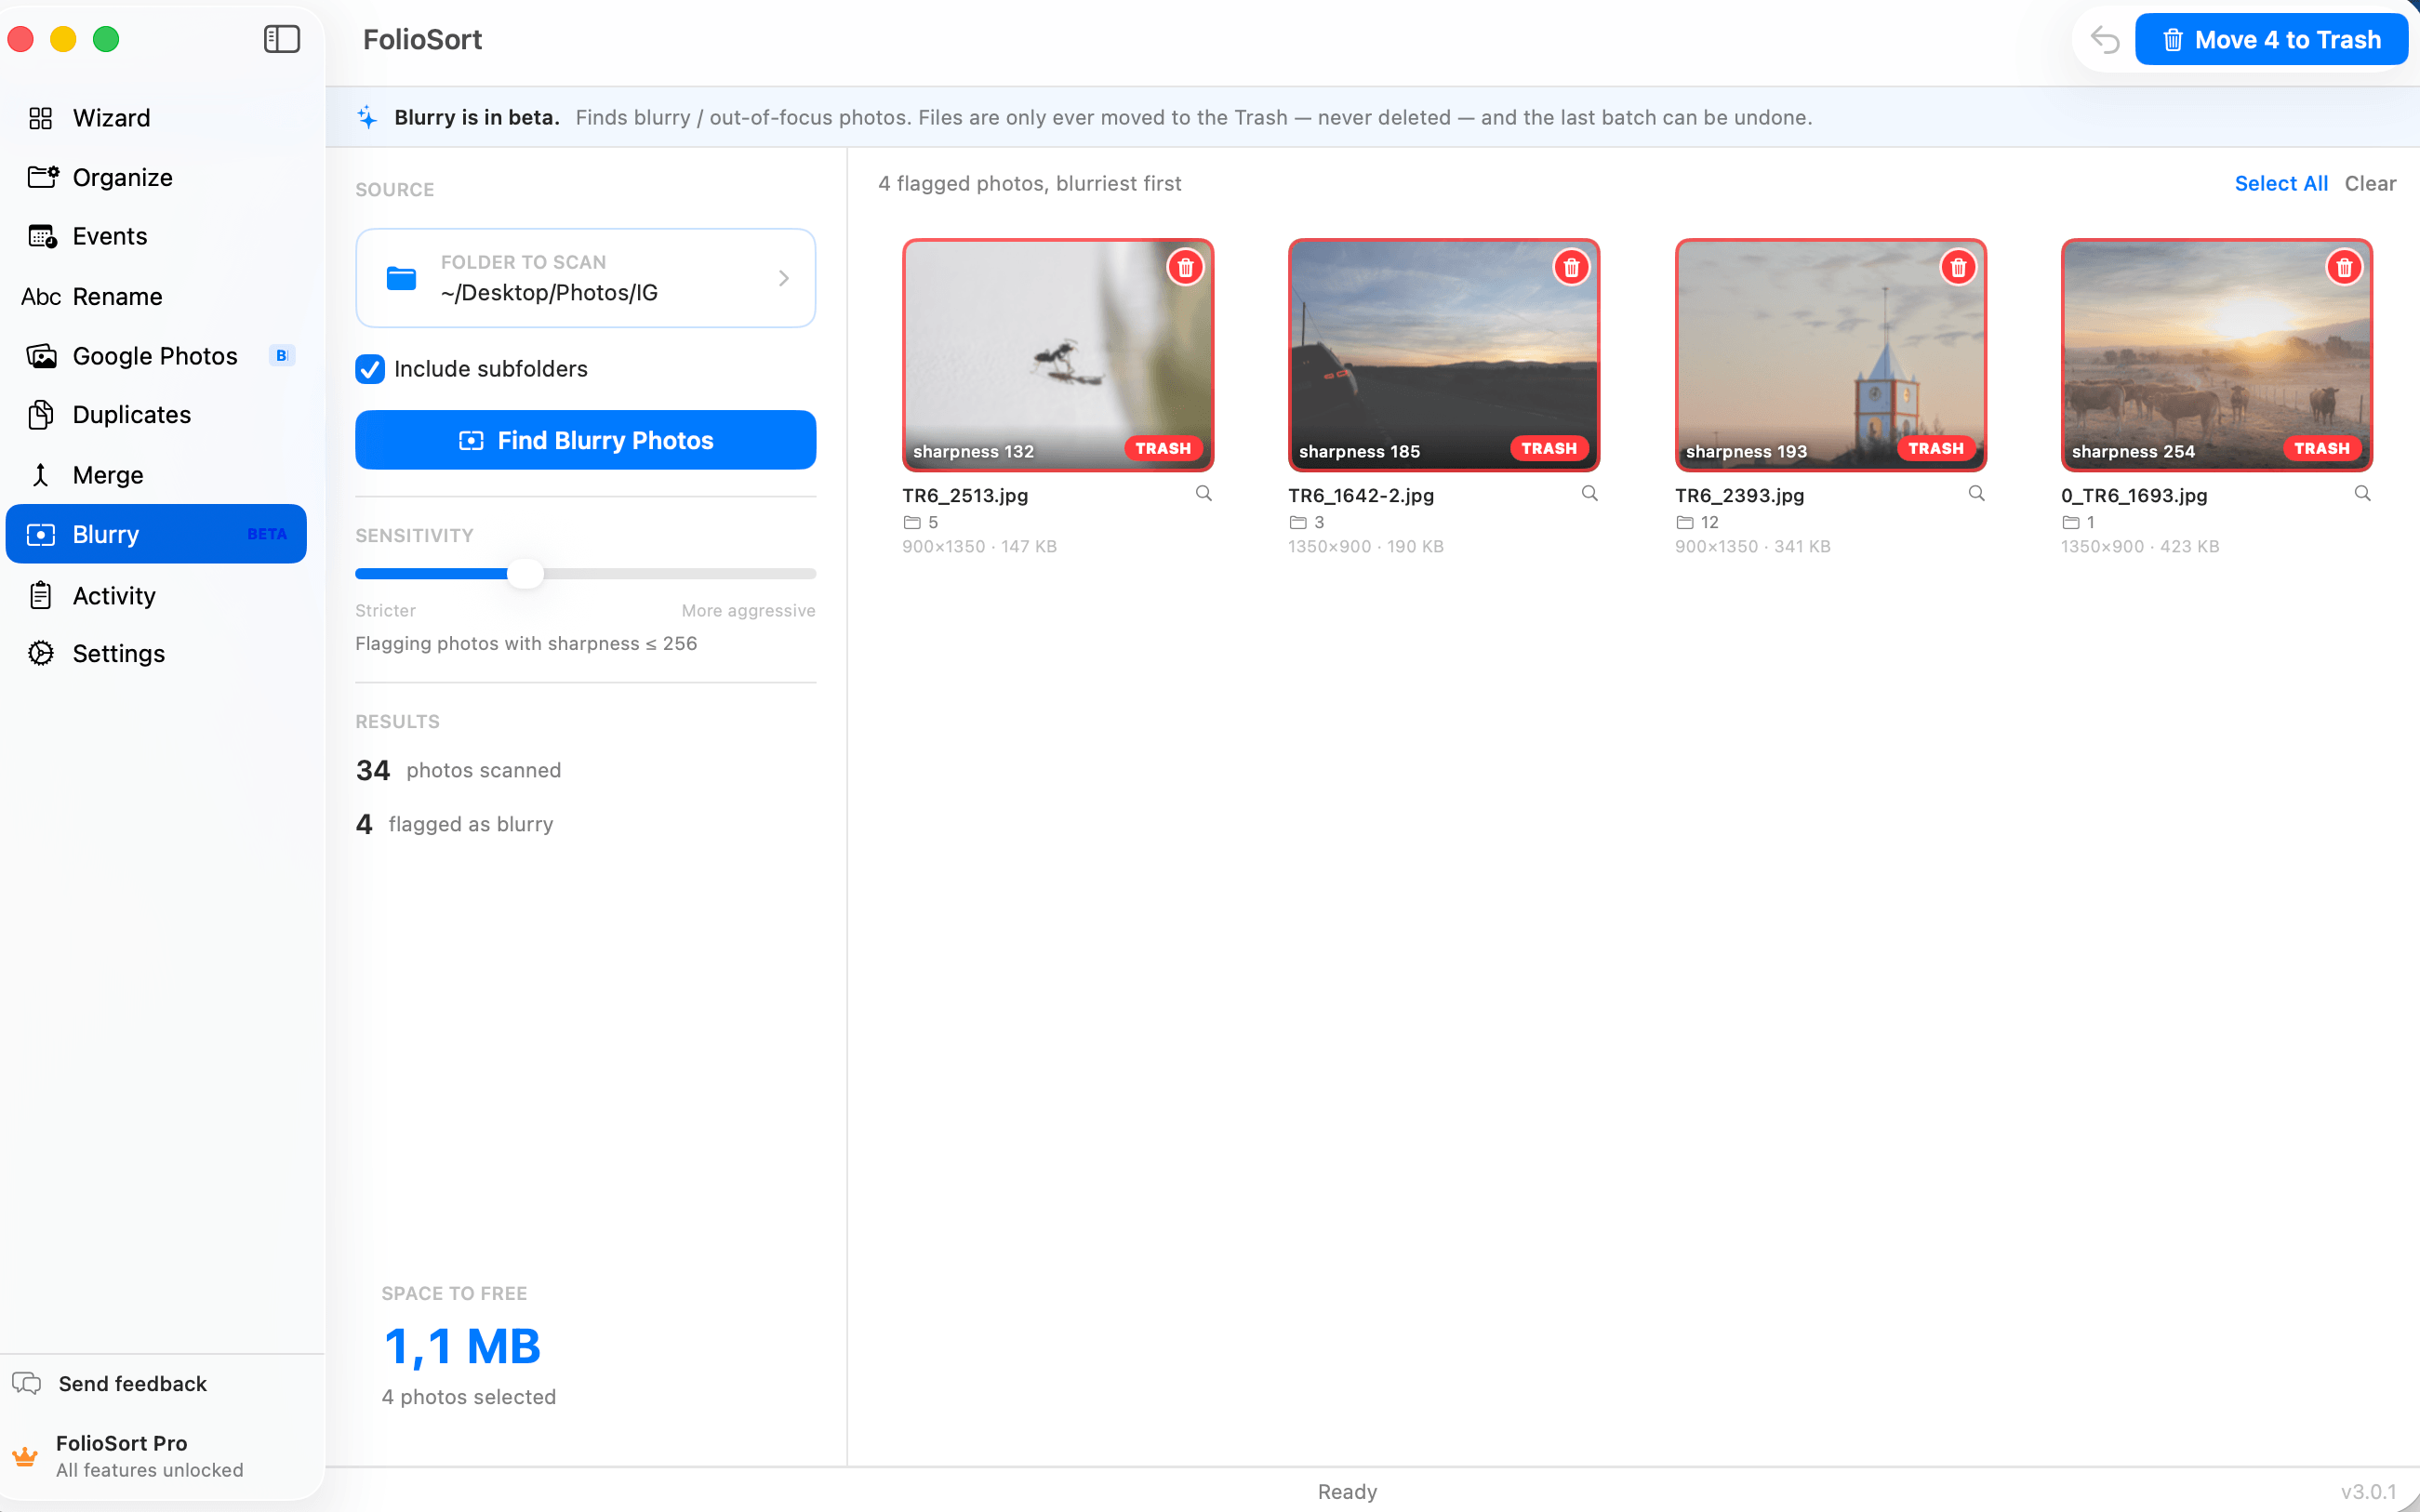The height and width of the screenshot is (1512, 2420).
Task: Click the Settings gear icon
Action: 41,653
